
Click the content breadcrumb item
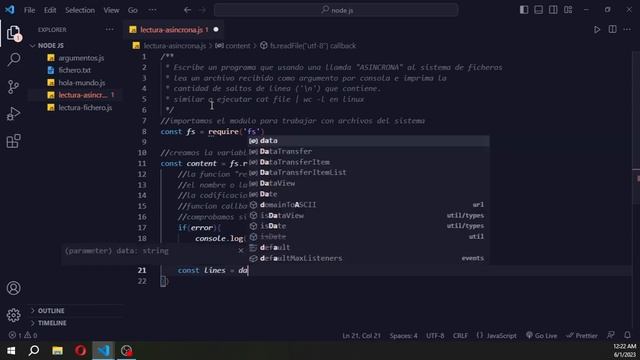[x=233, y=46]
